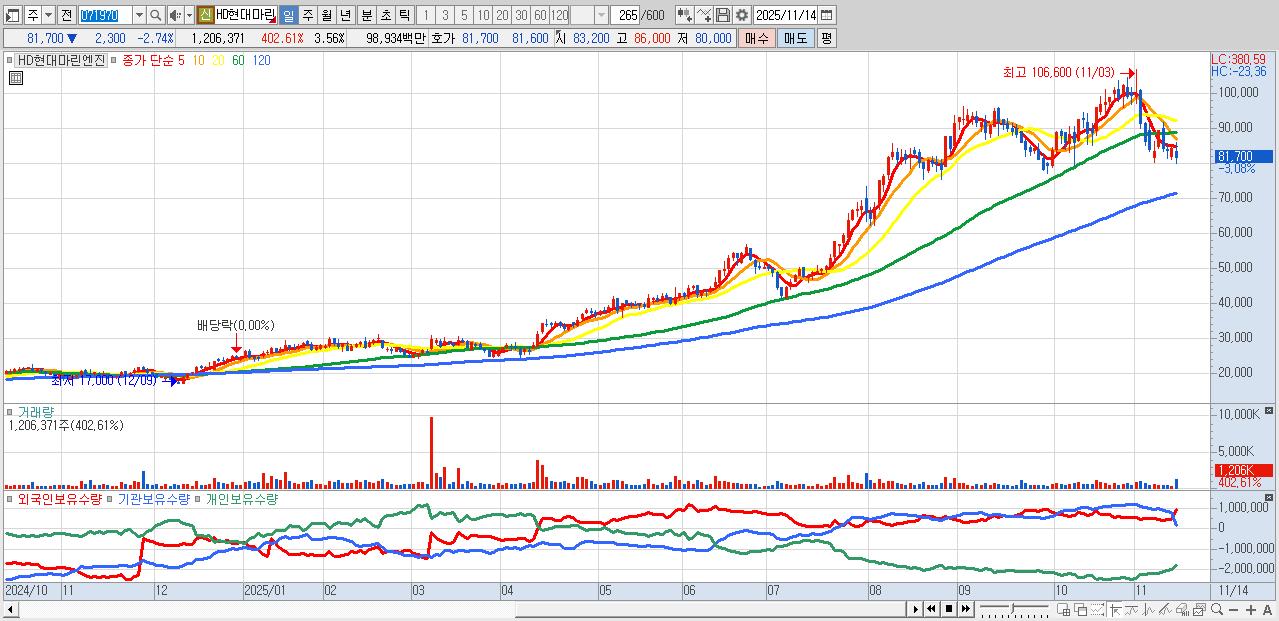Close the volume panel with X box

(x=1269, y=410)
